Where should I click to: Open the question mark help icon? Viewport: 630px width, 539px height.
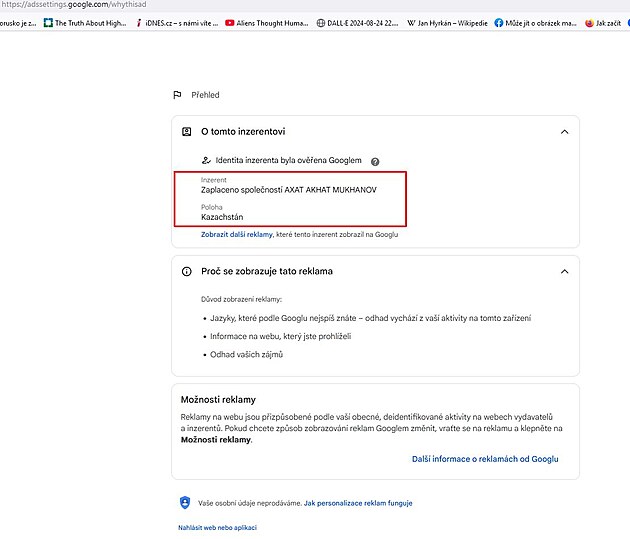[x=375, y=161]
